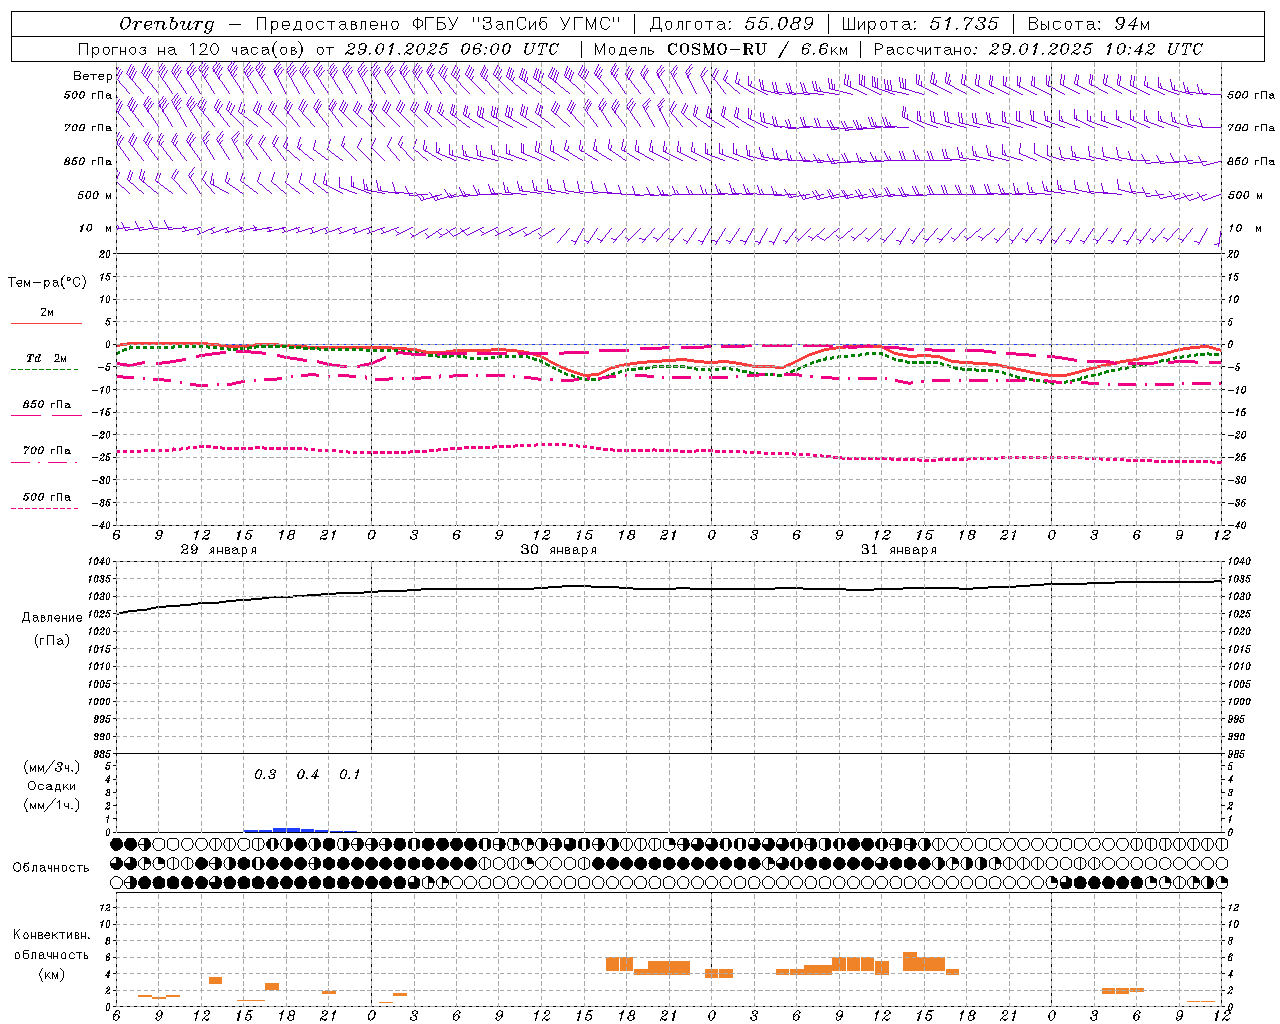Click the "Долгота: 55.089" header value
Image resolution: width=1280 pixels, height=1024 pixels.
732,23
